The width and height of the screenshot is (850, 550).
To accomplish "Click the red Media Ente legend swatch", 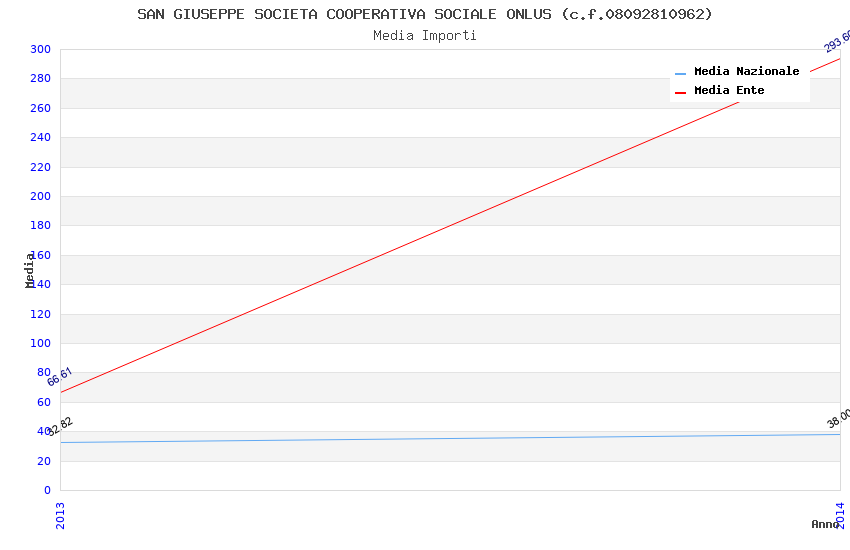I will [680, 93].
